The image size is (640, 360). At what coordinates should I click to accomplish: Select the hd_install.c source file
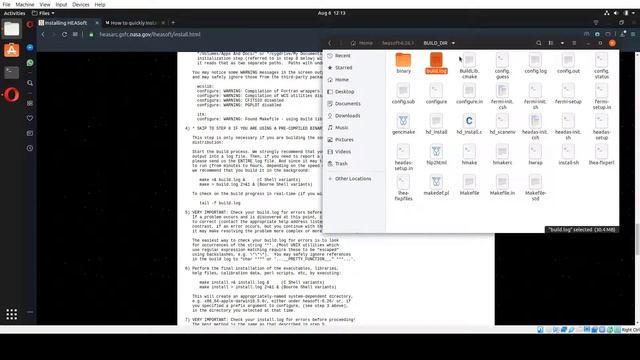pos(469,124)
